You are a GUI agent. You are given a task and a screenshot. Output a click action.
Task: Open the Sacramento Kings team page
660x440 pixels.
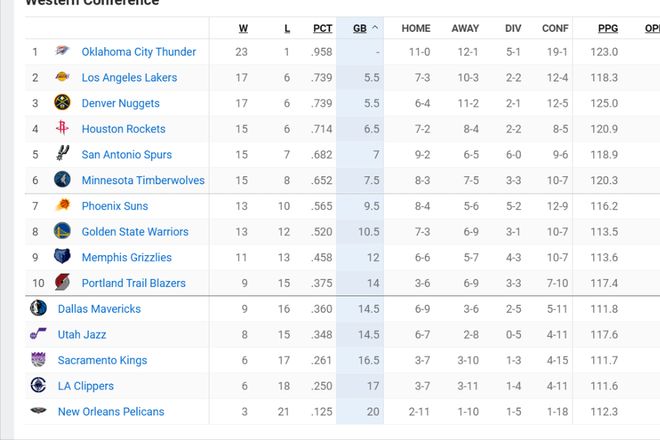coord(102,361)
